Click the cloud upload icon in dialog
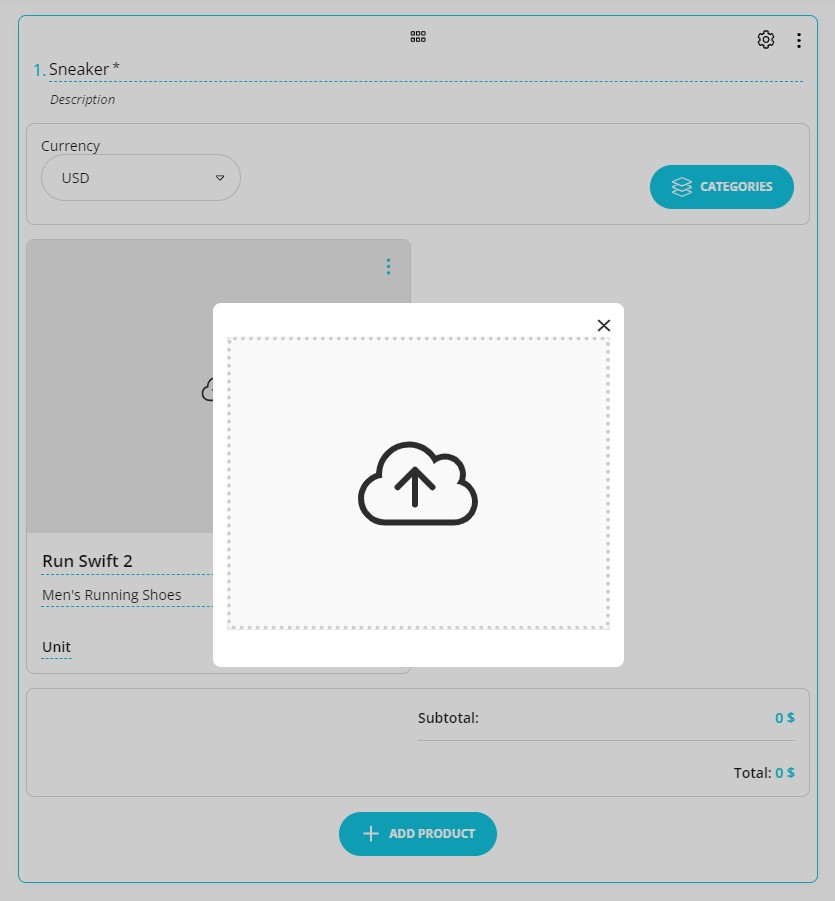The image size is (835, 901). 417,483
